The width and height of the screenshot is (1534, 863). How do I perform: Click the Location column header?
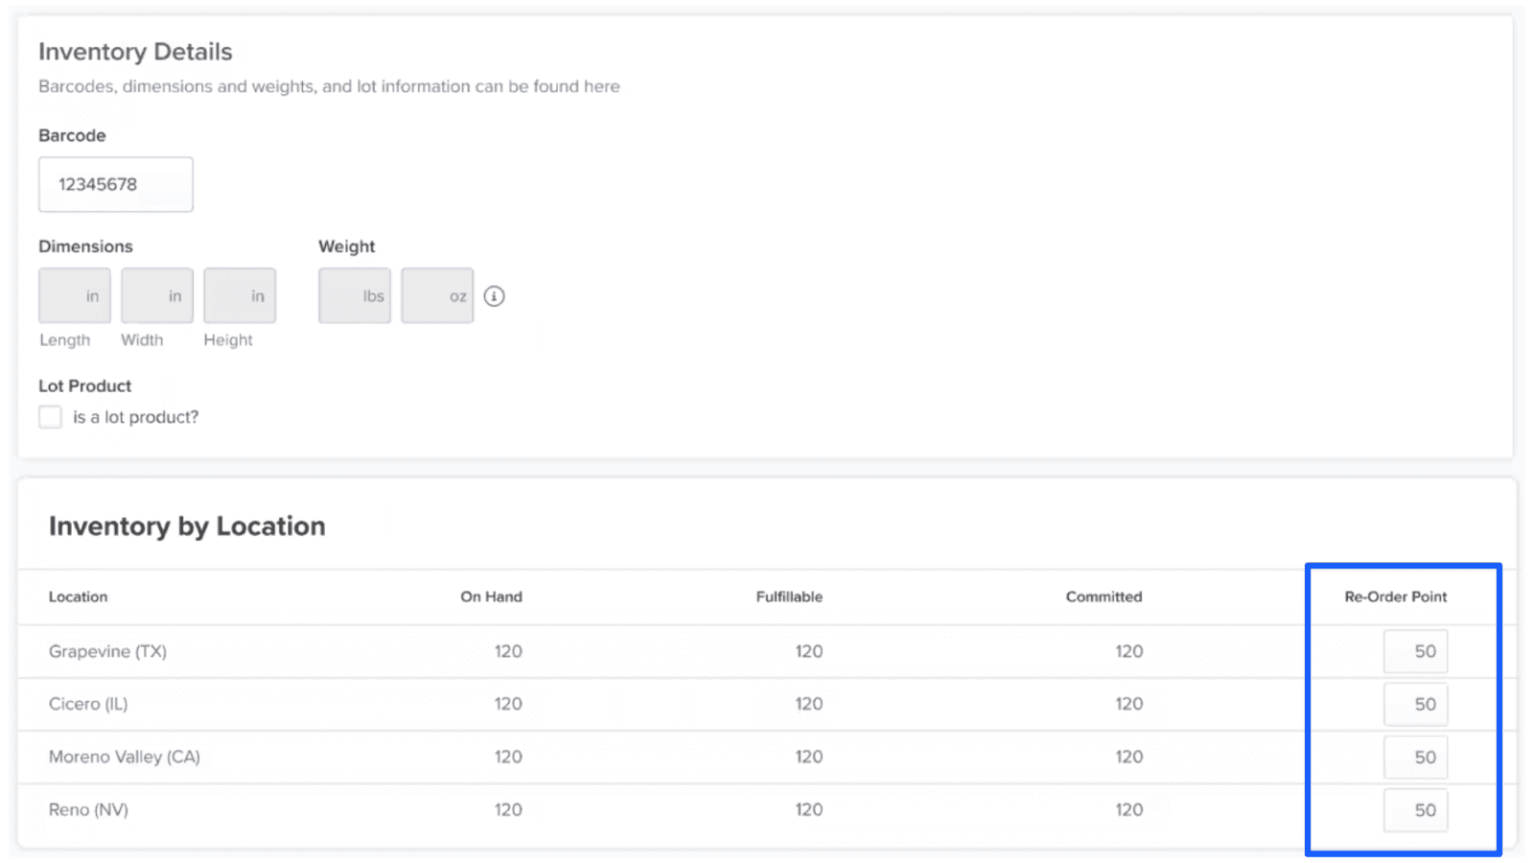coord(78,597)
